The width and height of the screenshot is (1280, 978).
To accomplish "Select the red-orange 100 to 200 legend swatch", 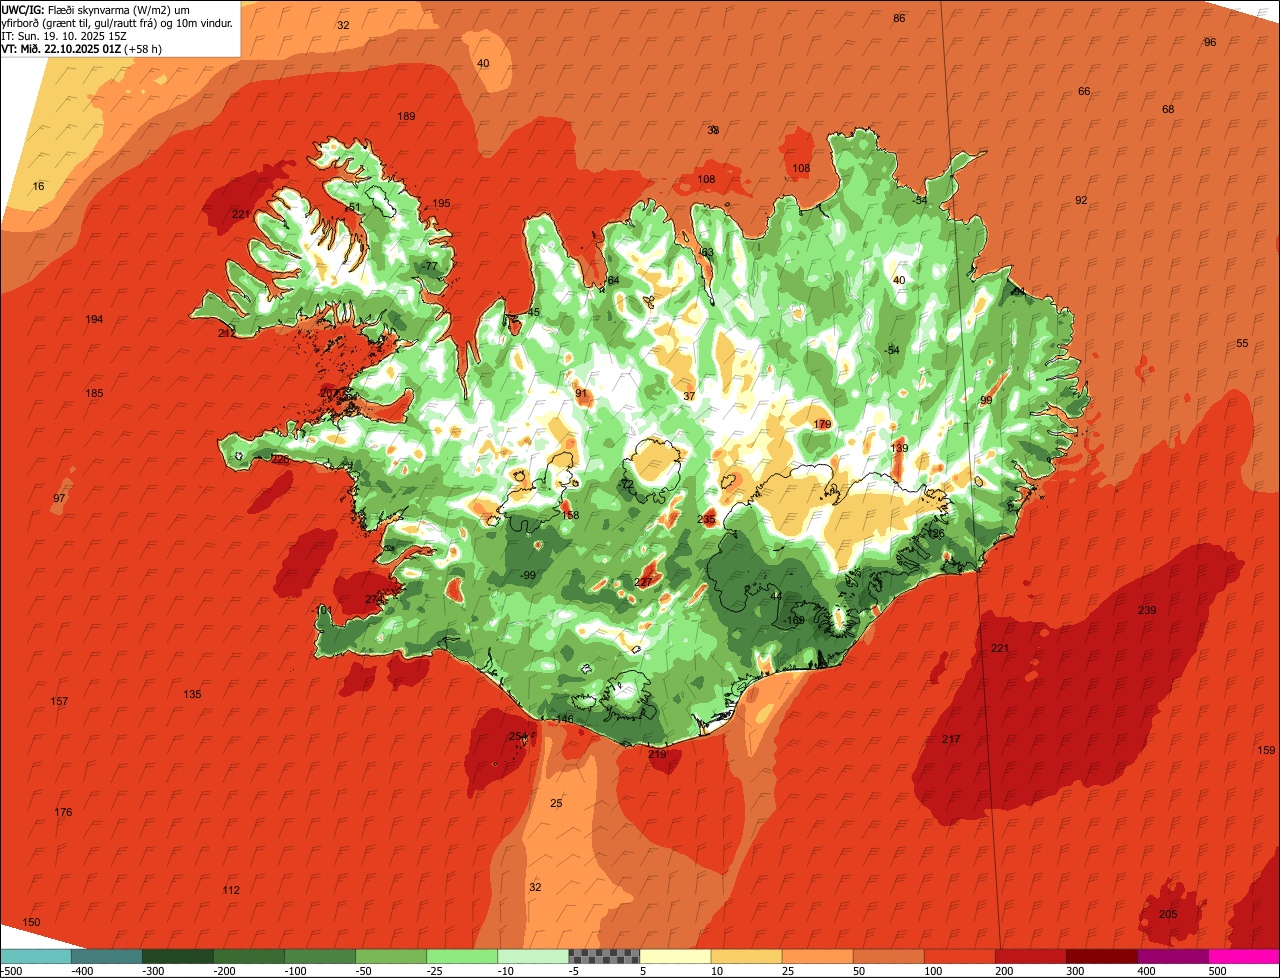I will point(959,956).
